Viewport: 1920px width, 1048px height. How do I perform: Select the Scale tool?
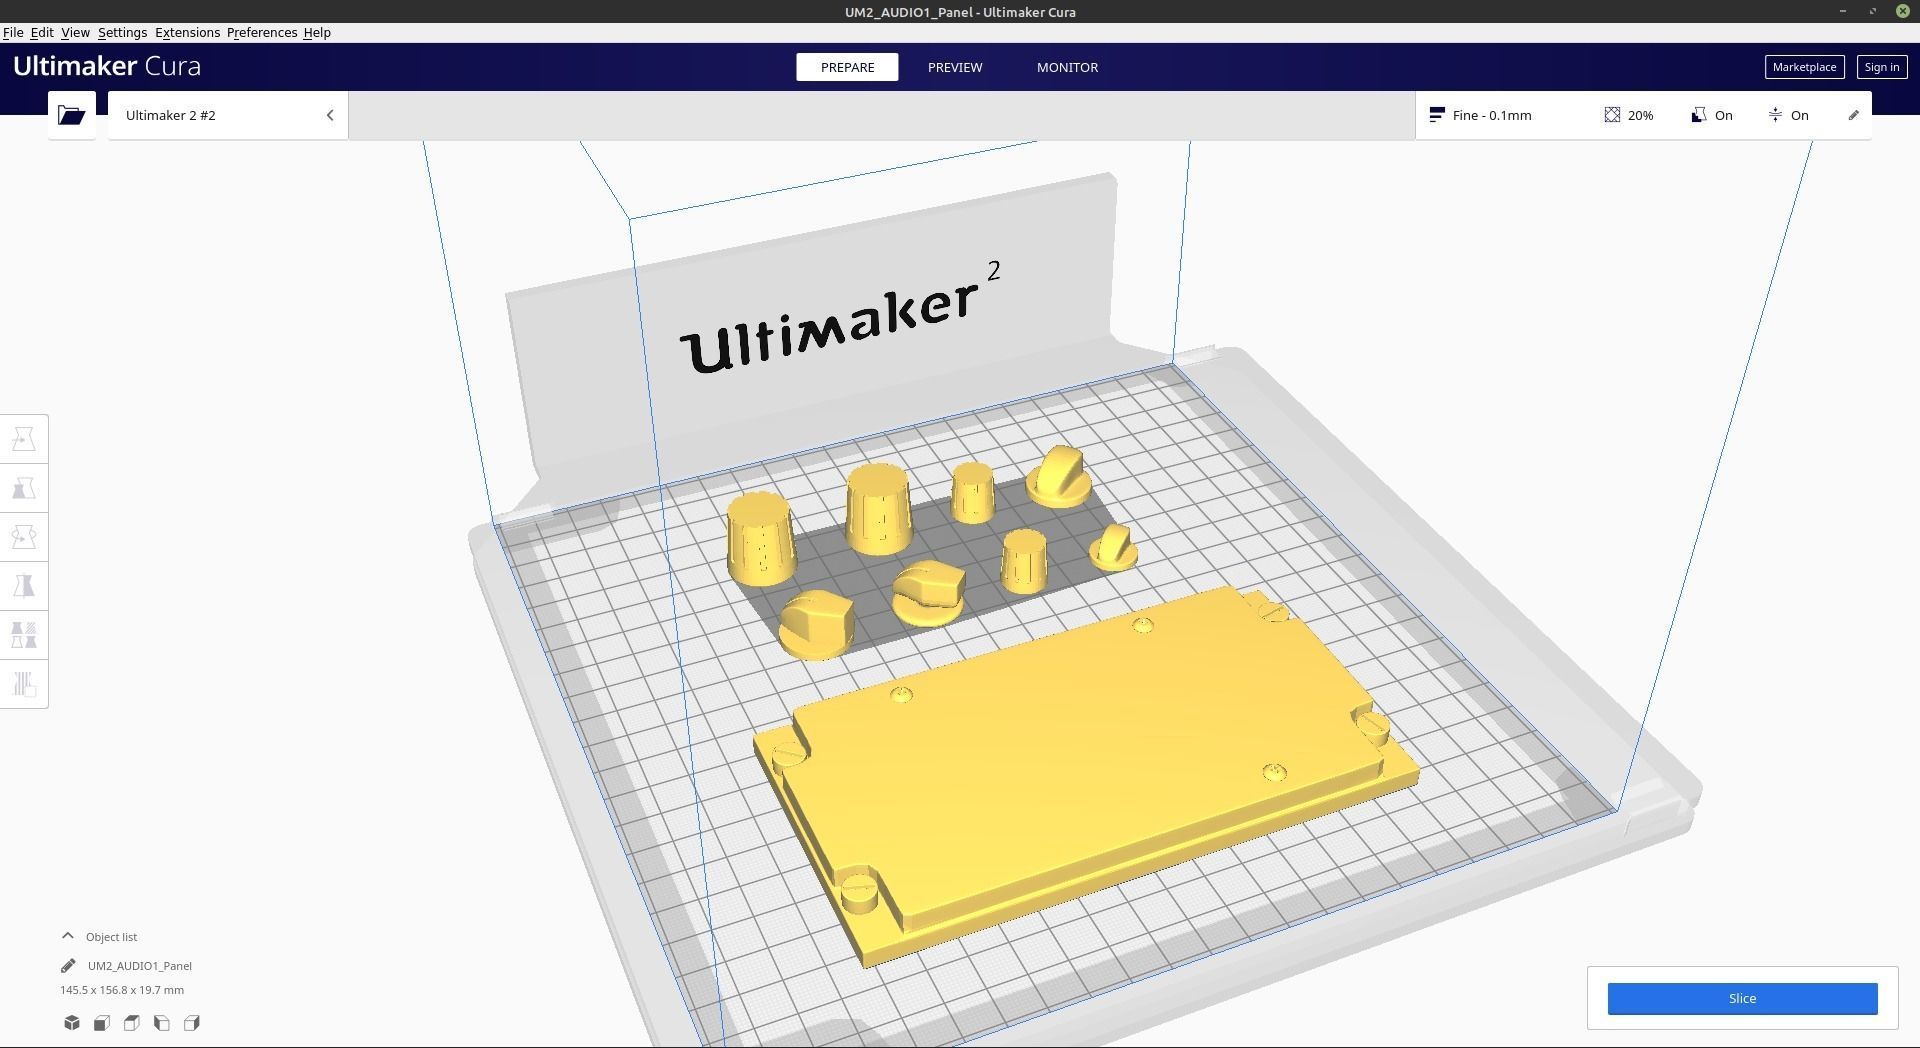(24, 488)
